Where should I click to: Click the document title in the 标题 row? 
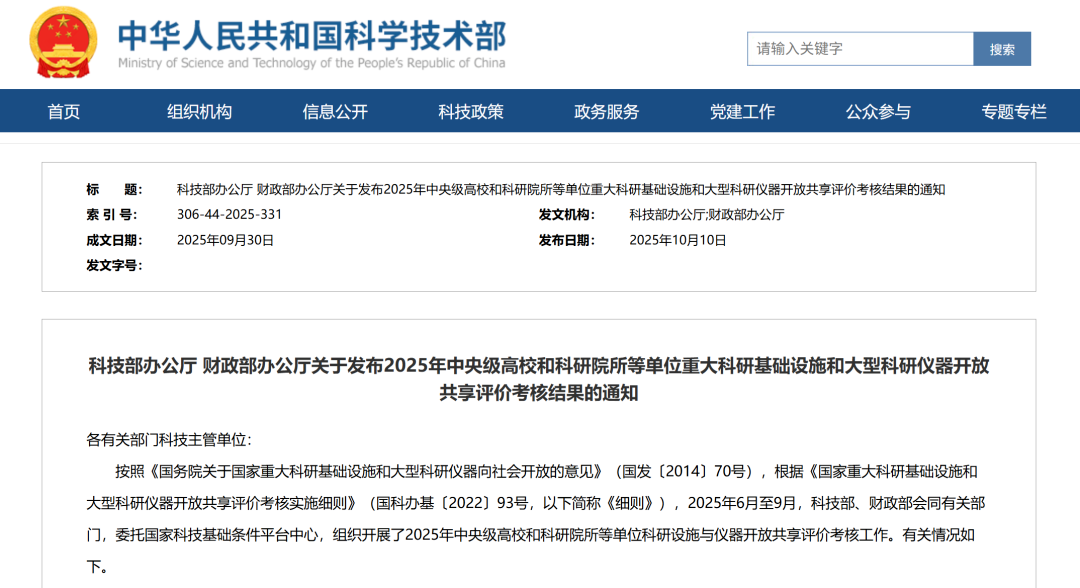560,190
